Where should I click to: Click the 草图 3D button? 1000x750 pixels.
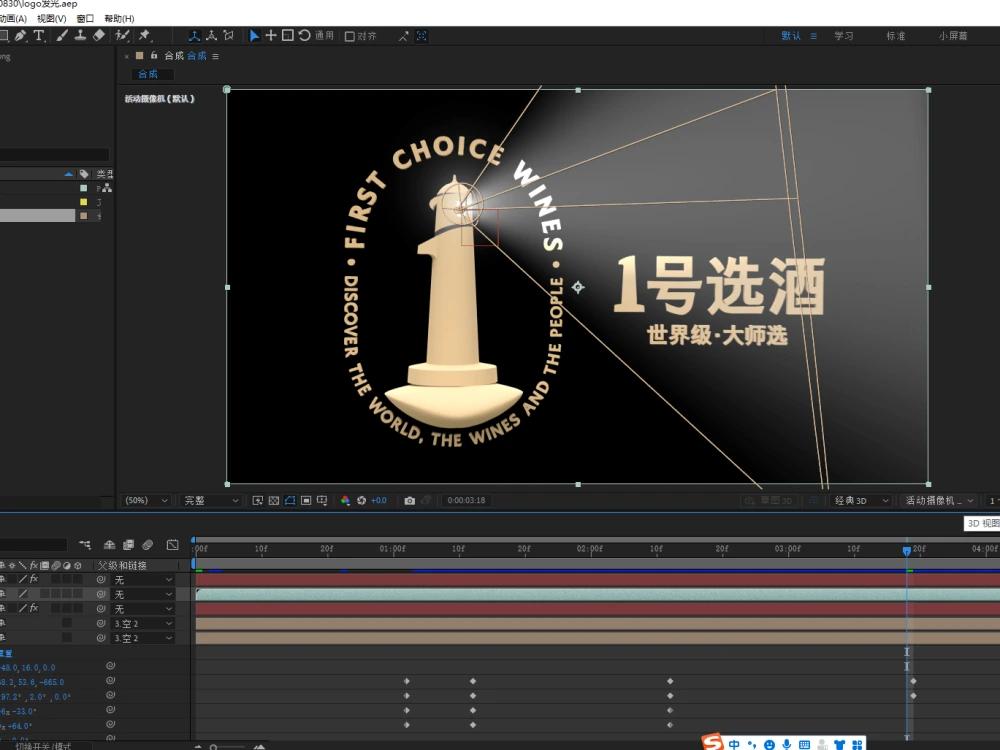pyautogui.click(x=769, y=501)
